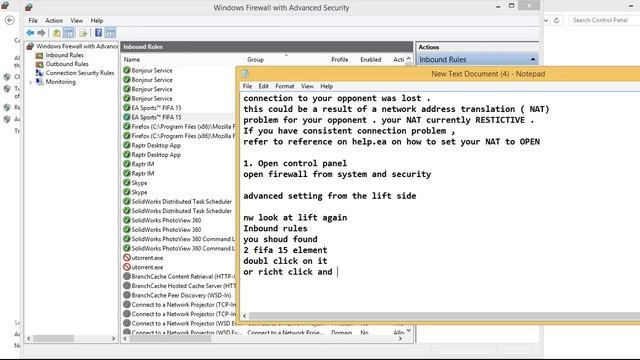640x360 pixels.
Task: Click the Inbound Rules tree icon
Action: coord(39,55)
